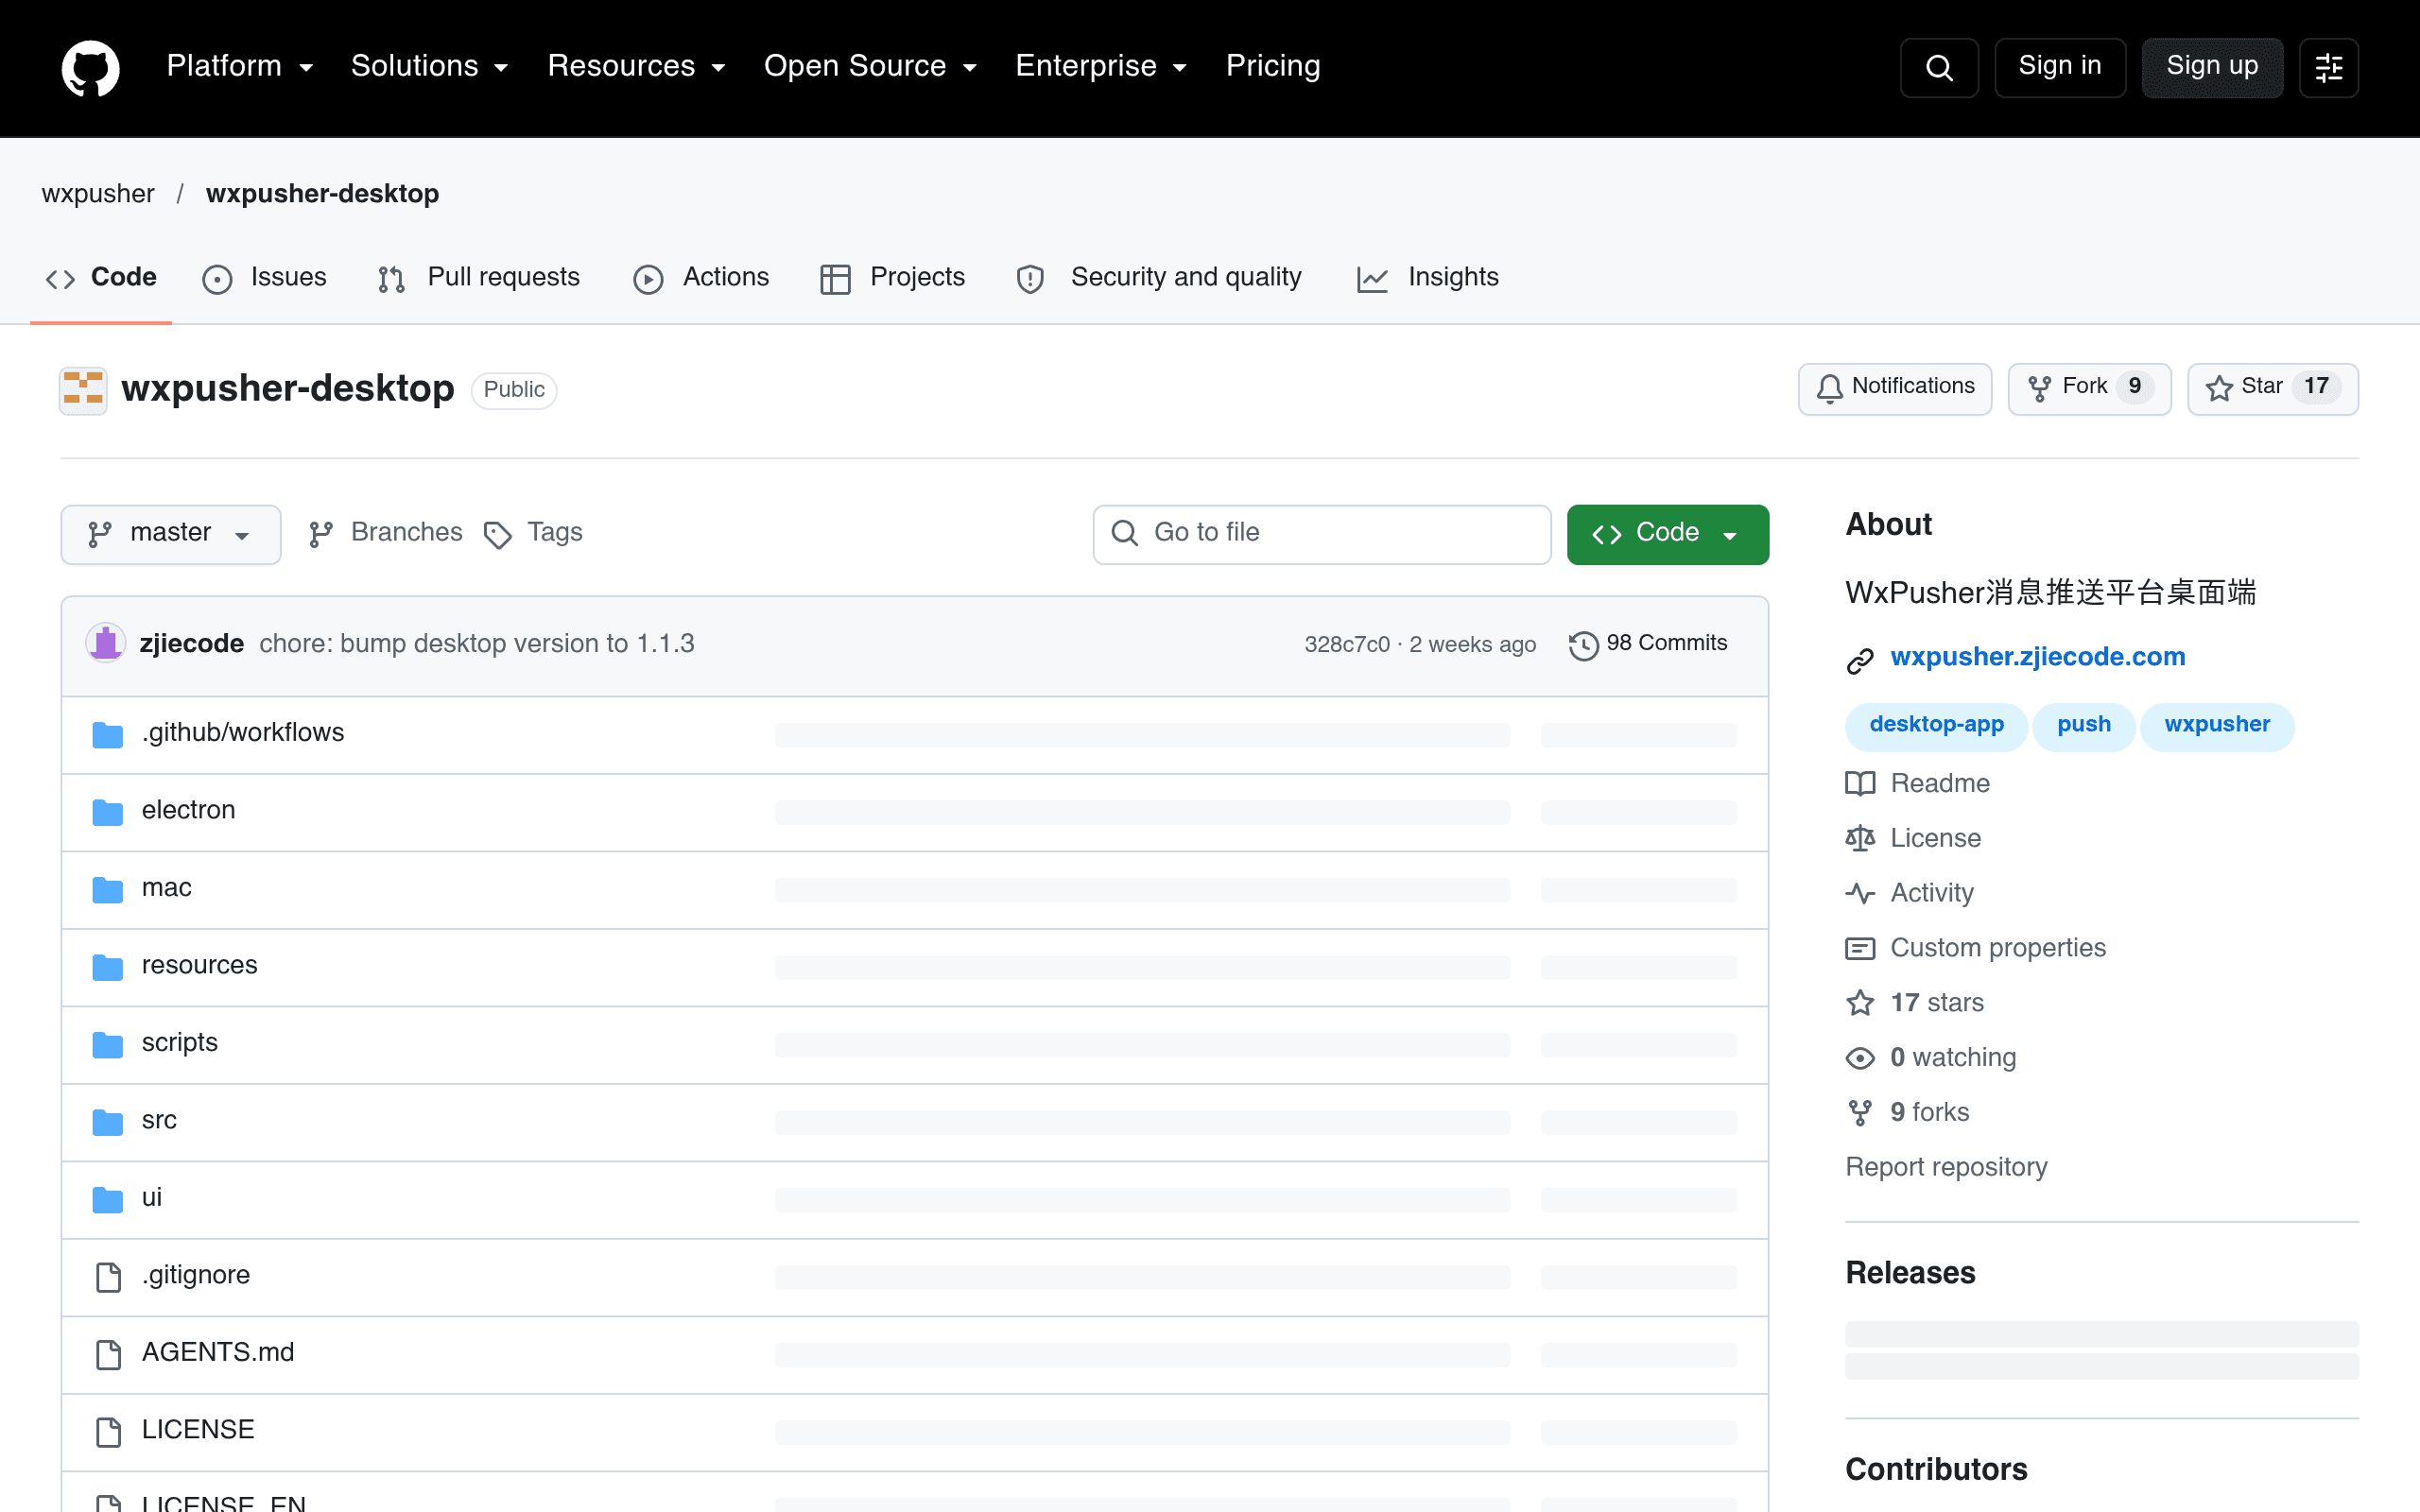Open the .github/workflows folder
Viewport: 2420px width, 1512px height.
(243, 732)
